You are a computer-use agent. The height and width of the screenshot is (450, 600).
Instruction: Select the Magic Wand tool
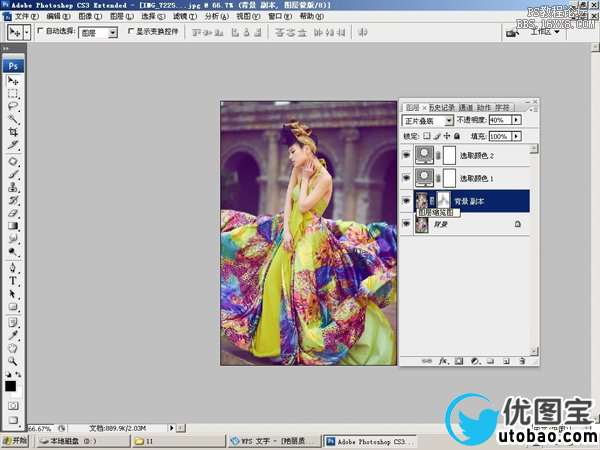point(13,119)
